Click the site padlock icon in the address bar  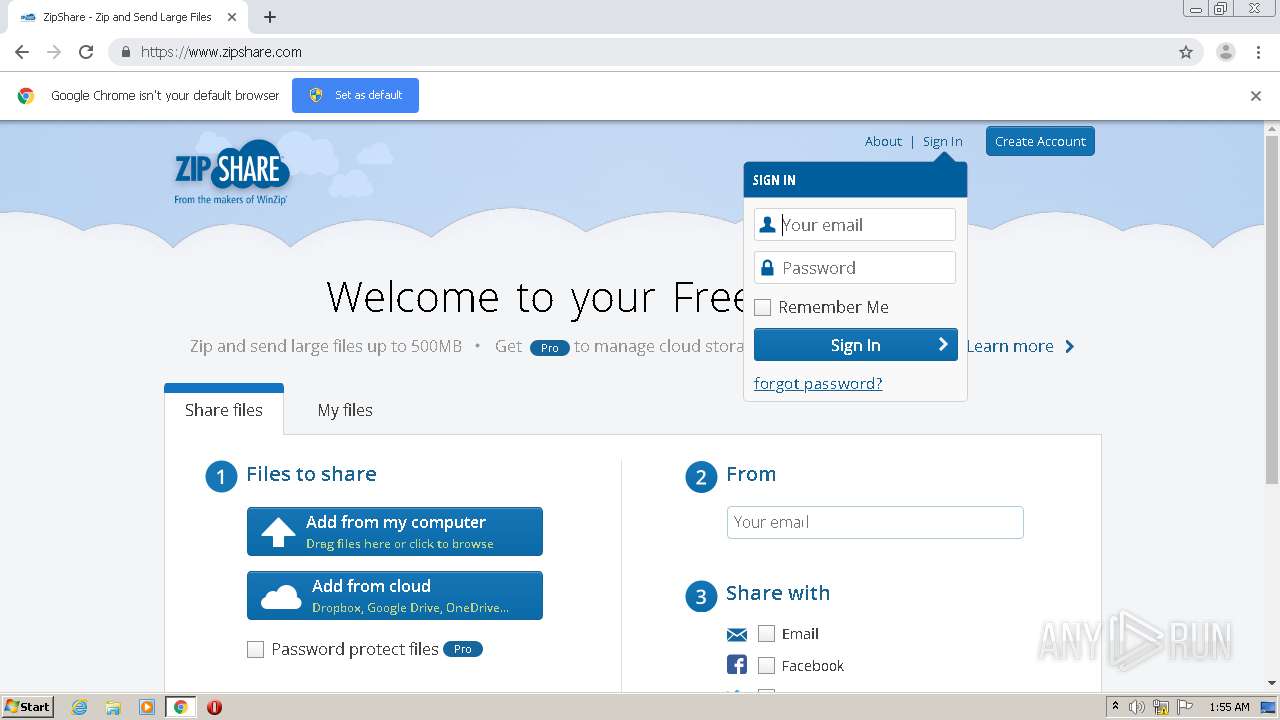click(126, 52)
